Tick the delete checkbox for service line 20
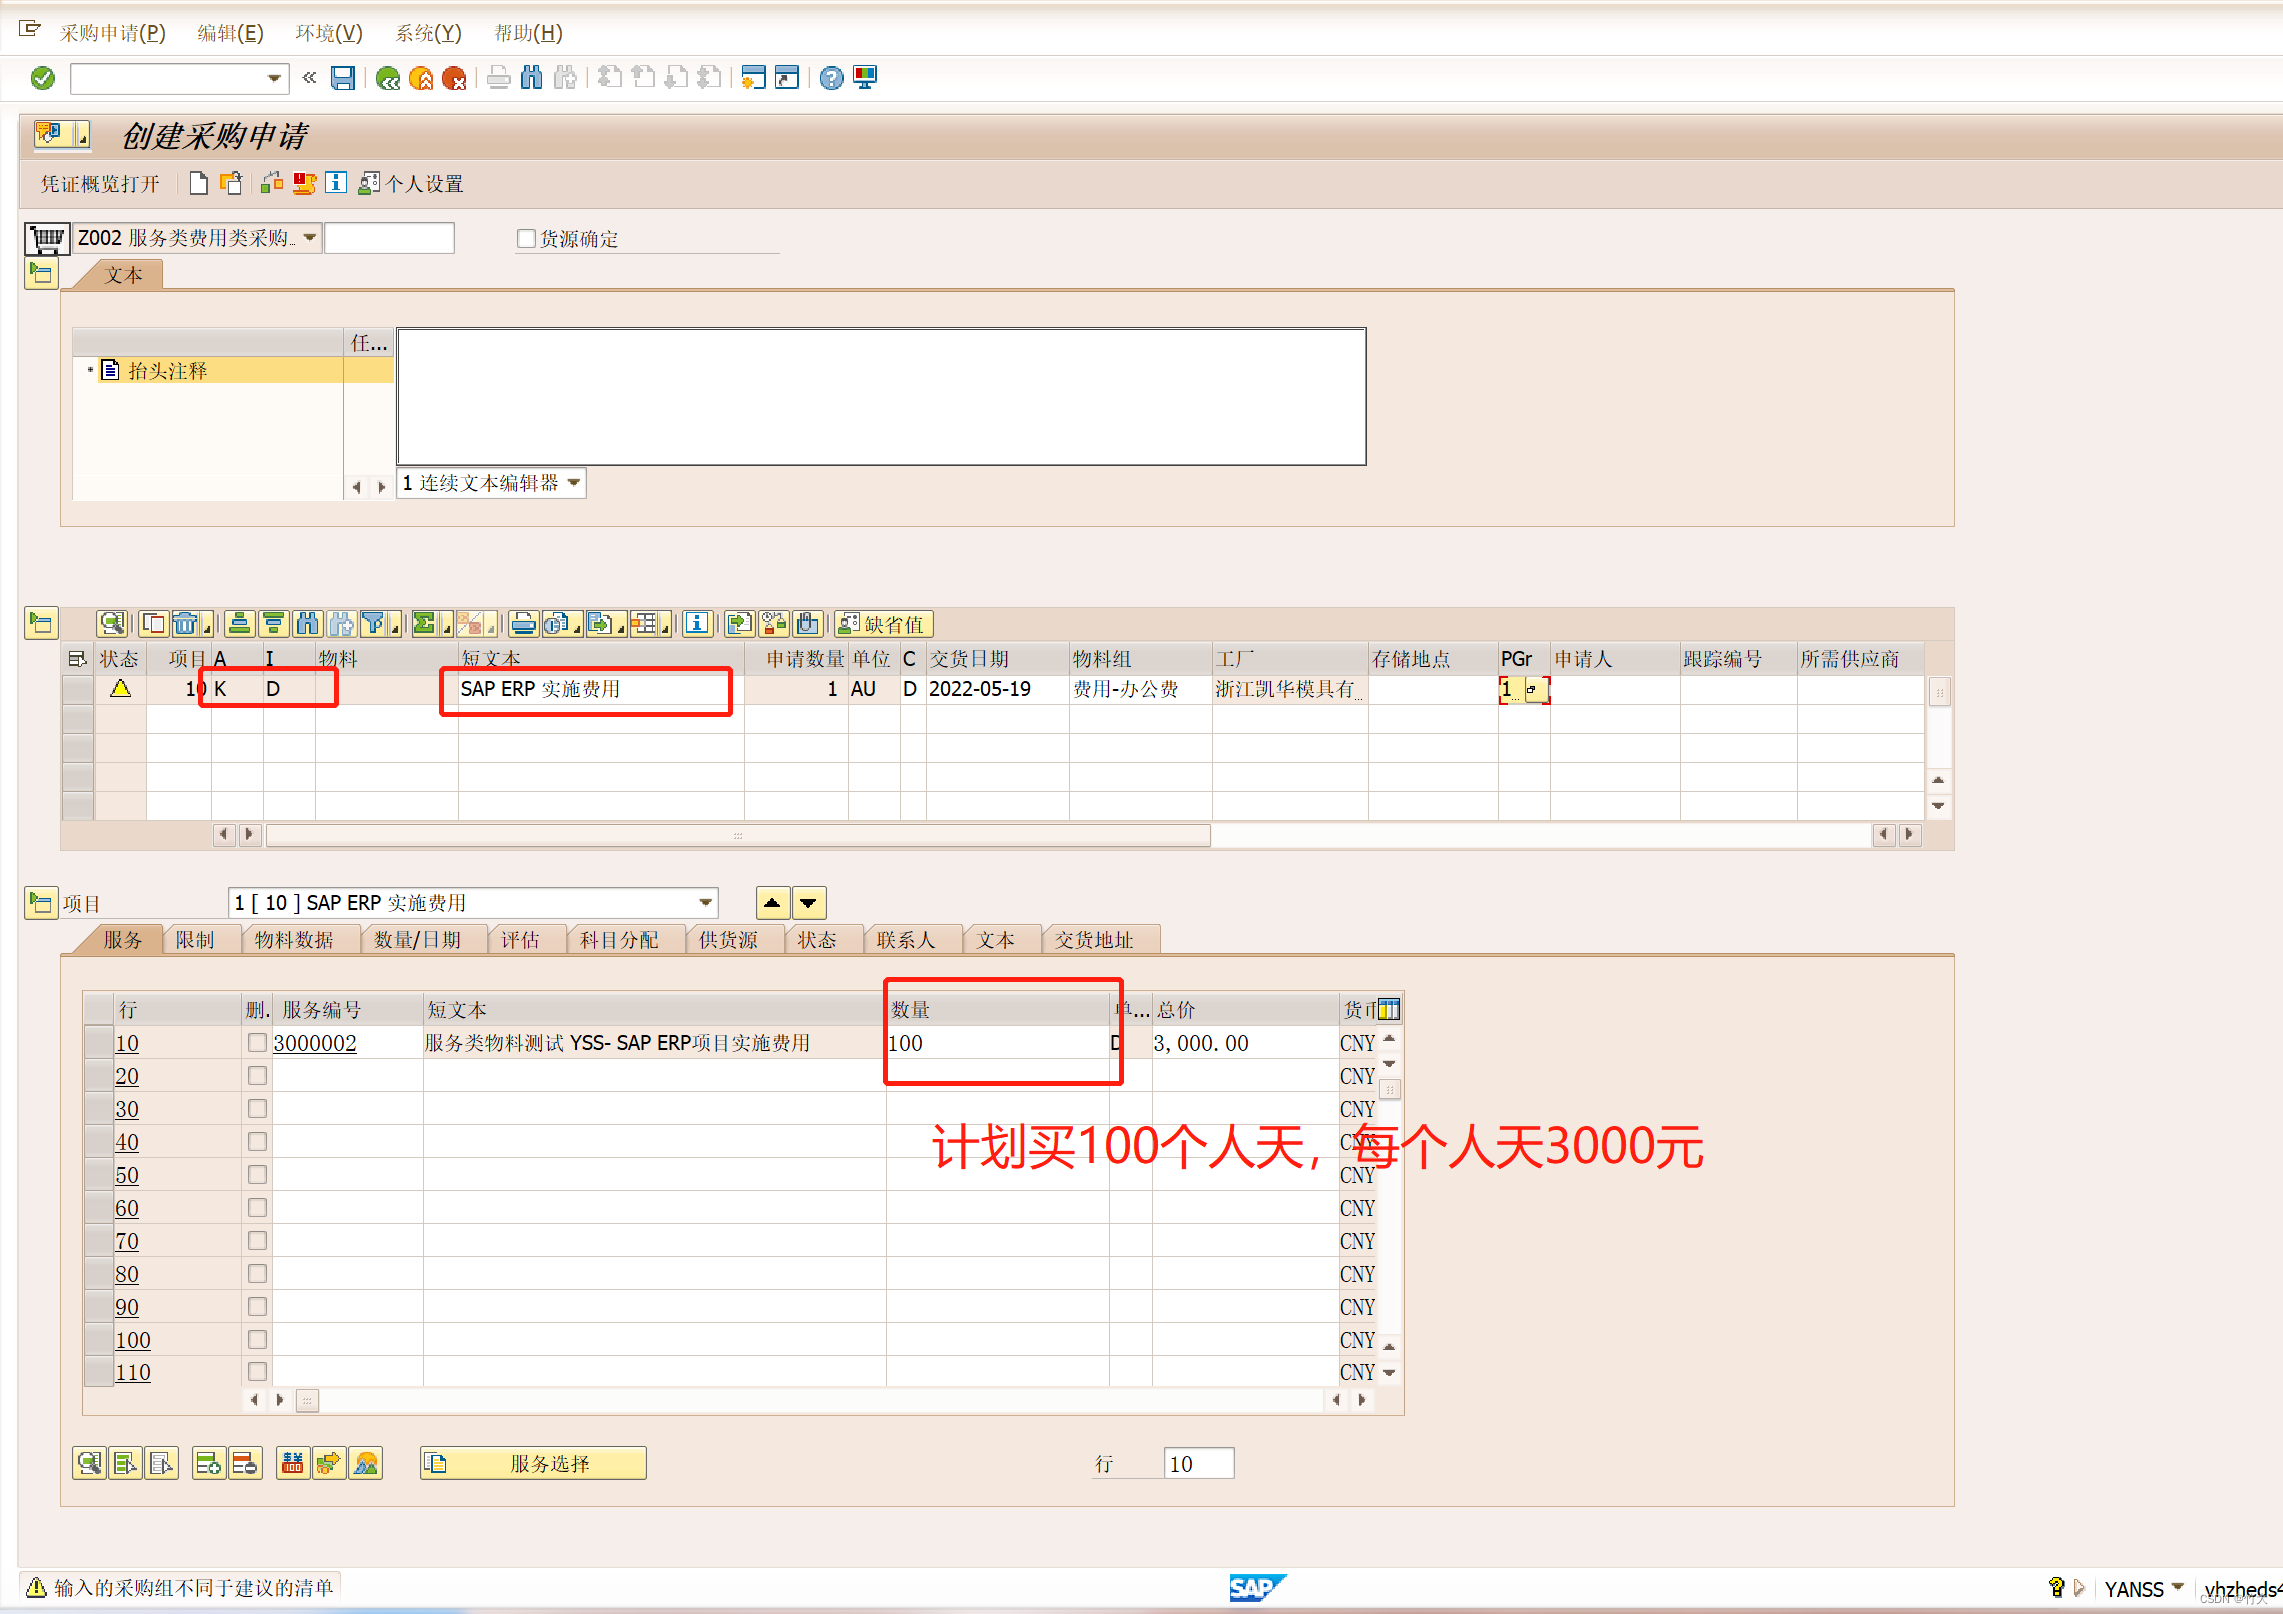2283x1614 pixels. click(257, 1076)
